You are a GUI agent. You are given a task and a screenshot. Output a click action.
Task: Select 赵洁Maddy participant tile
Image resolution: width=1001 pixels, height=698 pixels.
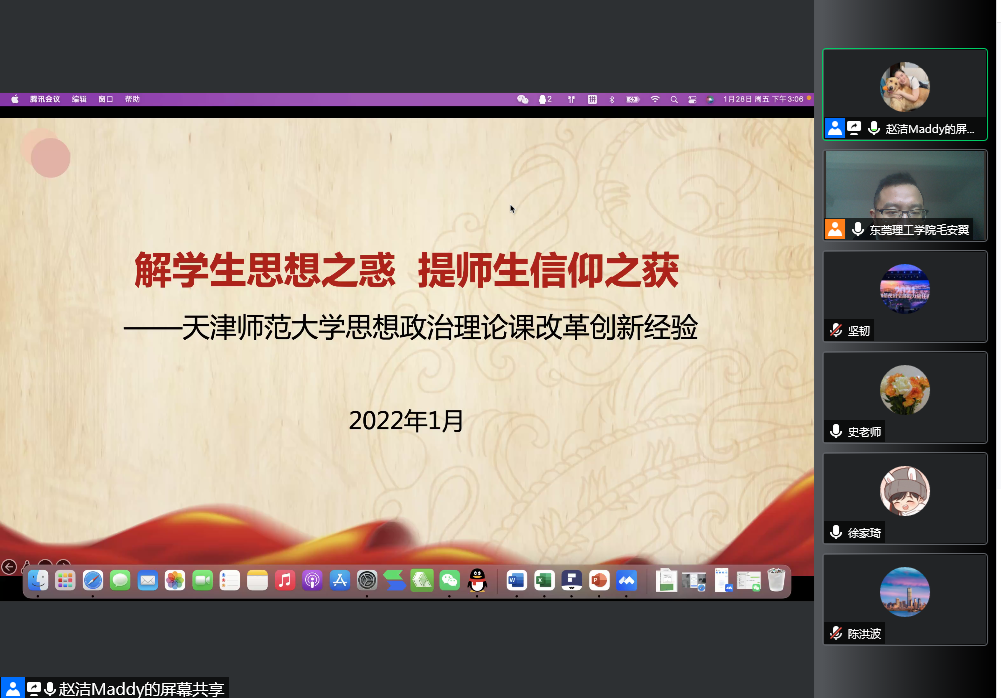(x=904, y=94)
